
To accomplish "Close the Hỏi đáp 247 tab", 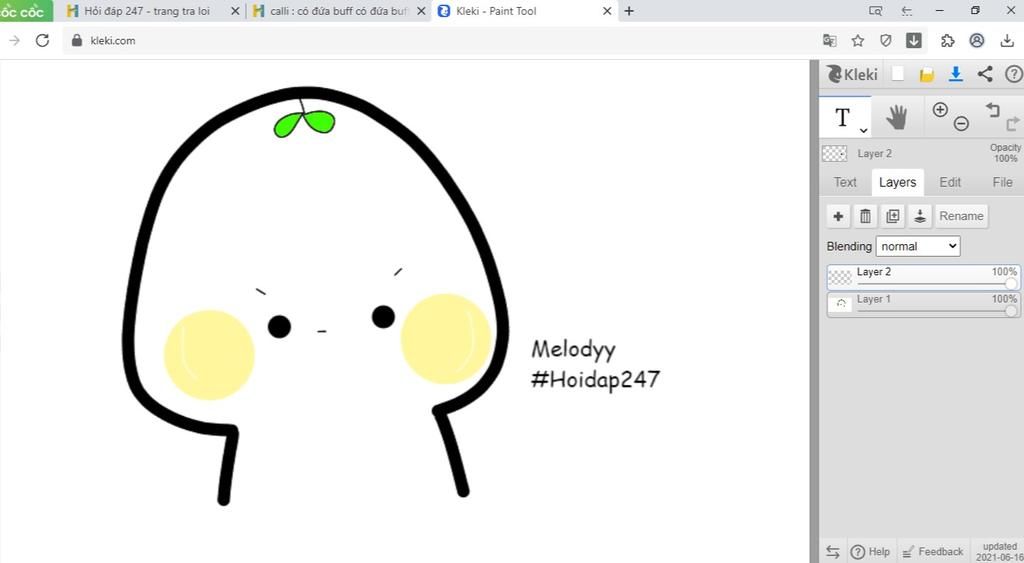I will [235, 11].
